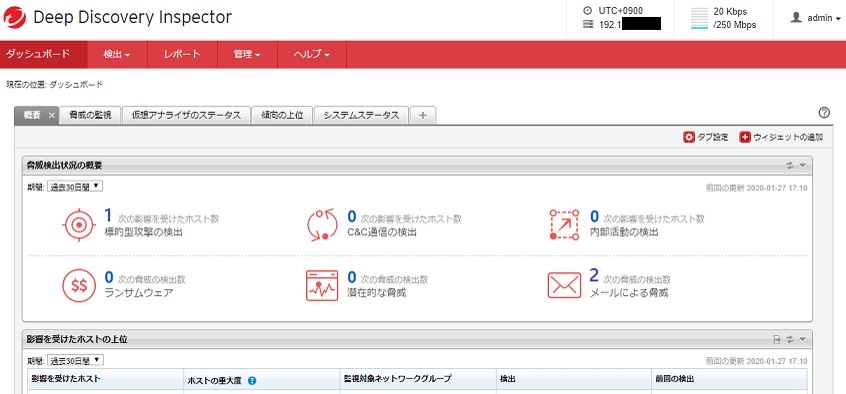
Task: Click the 内部活動の検出 label
Action: click(x=624, y=233)
